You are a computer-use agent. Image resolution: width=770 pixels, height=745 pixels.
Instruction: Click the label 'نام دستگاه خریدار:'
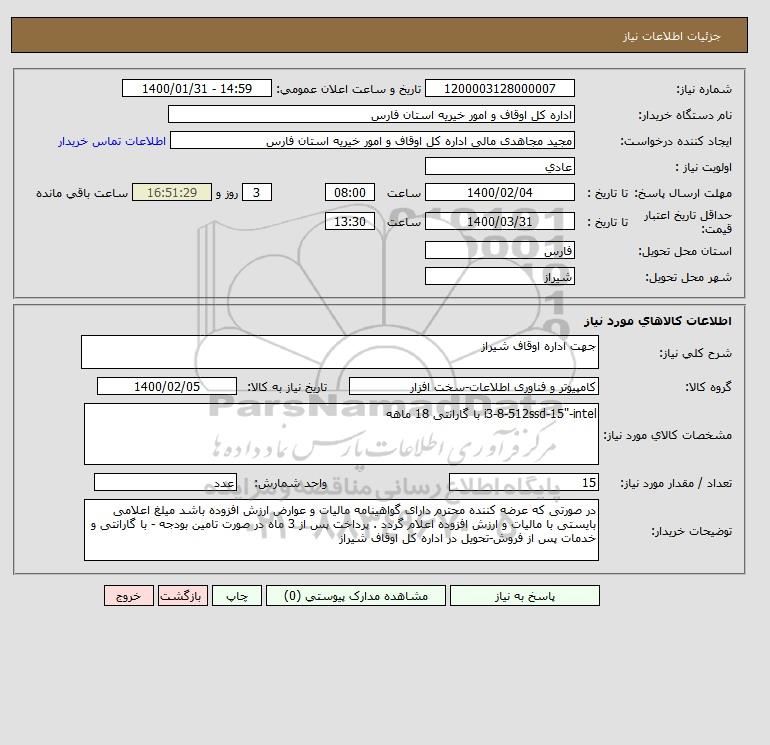point(685,115)
